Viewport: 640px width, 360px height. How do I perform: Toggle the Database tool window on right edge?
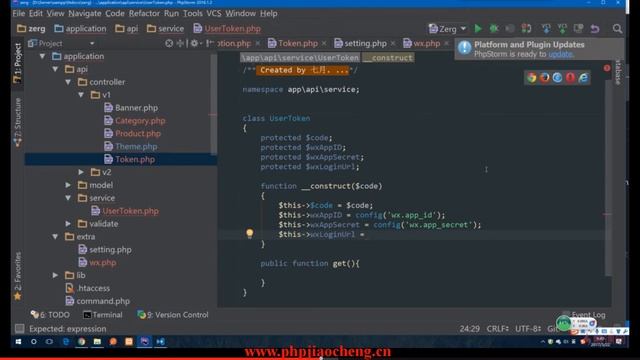pos(618,72)
